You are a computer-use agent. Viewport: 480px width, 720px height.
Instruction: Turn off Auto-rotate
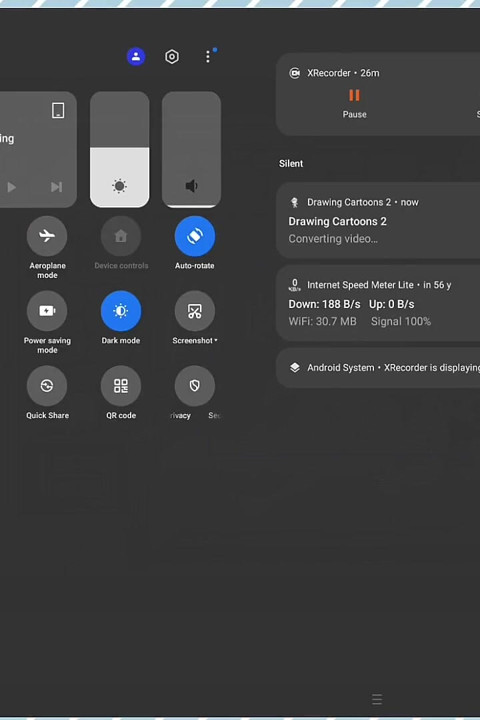[195, 236]
